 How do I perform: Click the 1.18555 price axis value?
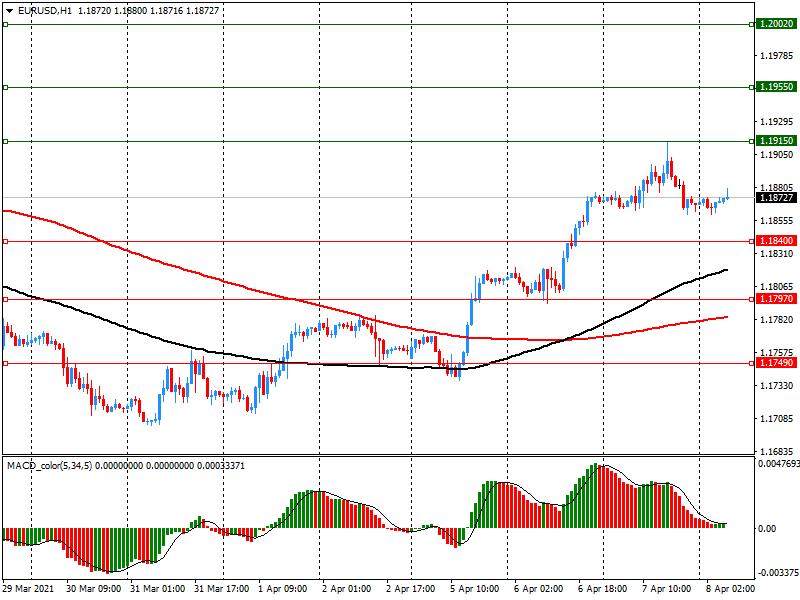(777, 220)
